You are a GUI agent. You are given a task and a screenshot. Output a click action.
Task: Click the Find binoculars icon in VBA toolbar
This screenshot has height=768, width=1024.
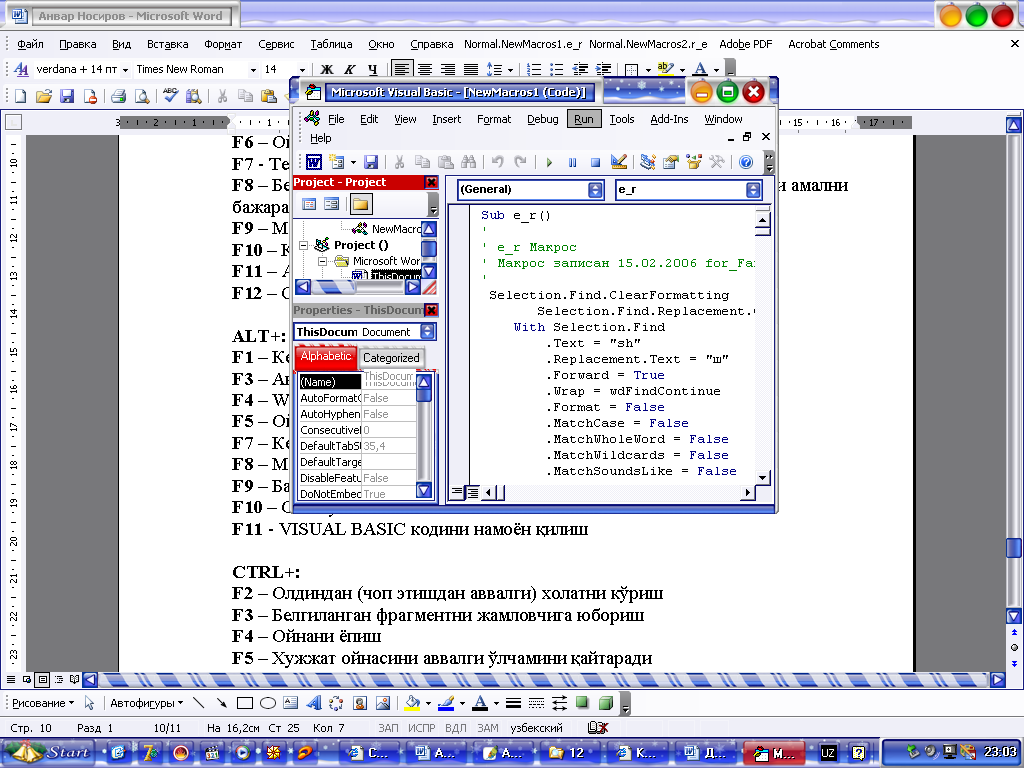469,162
